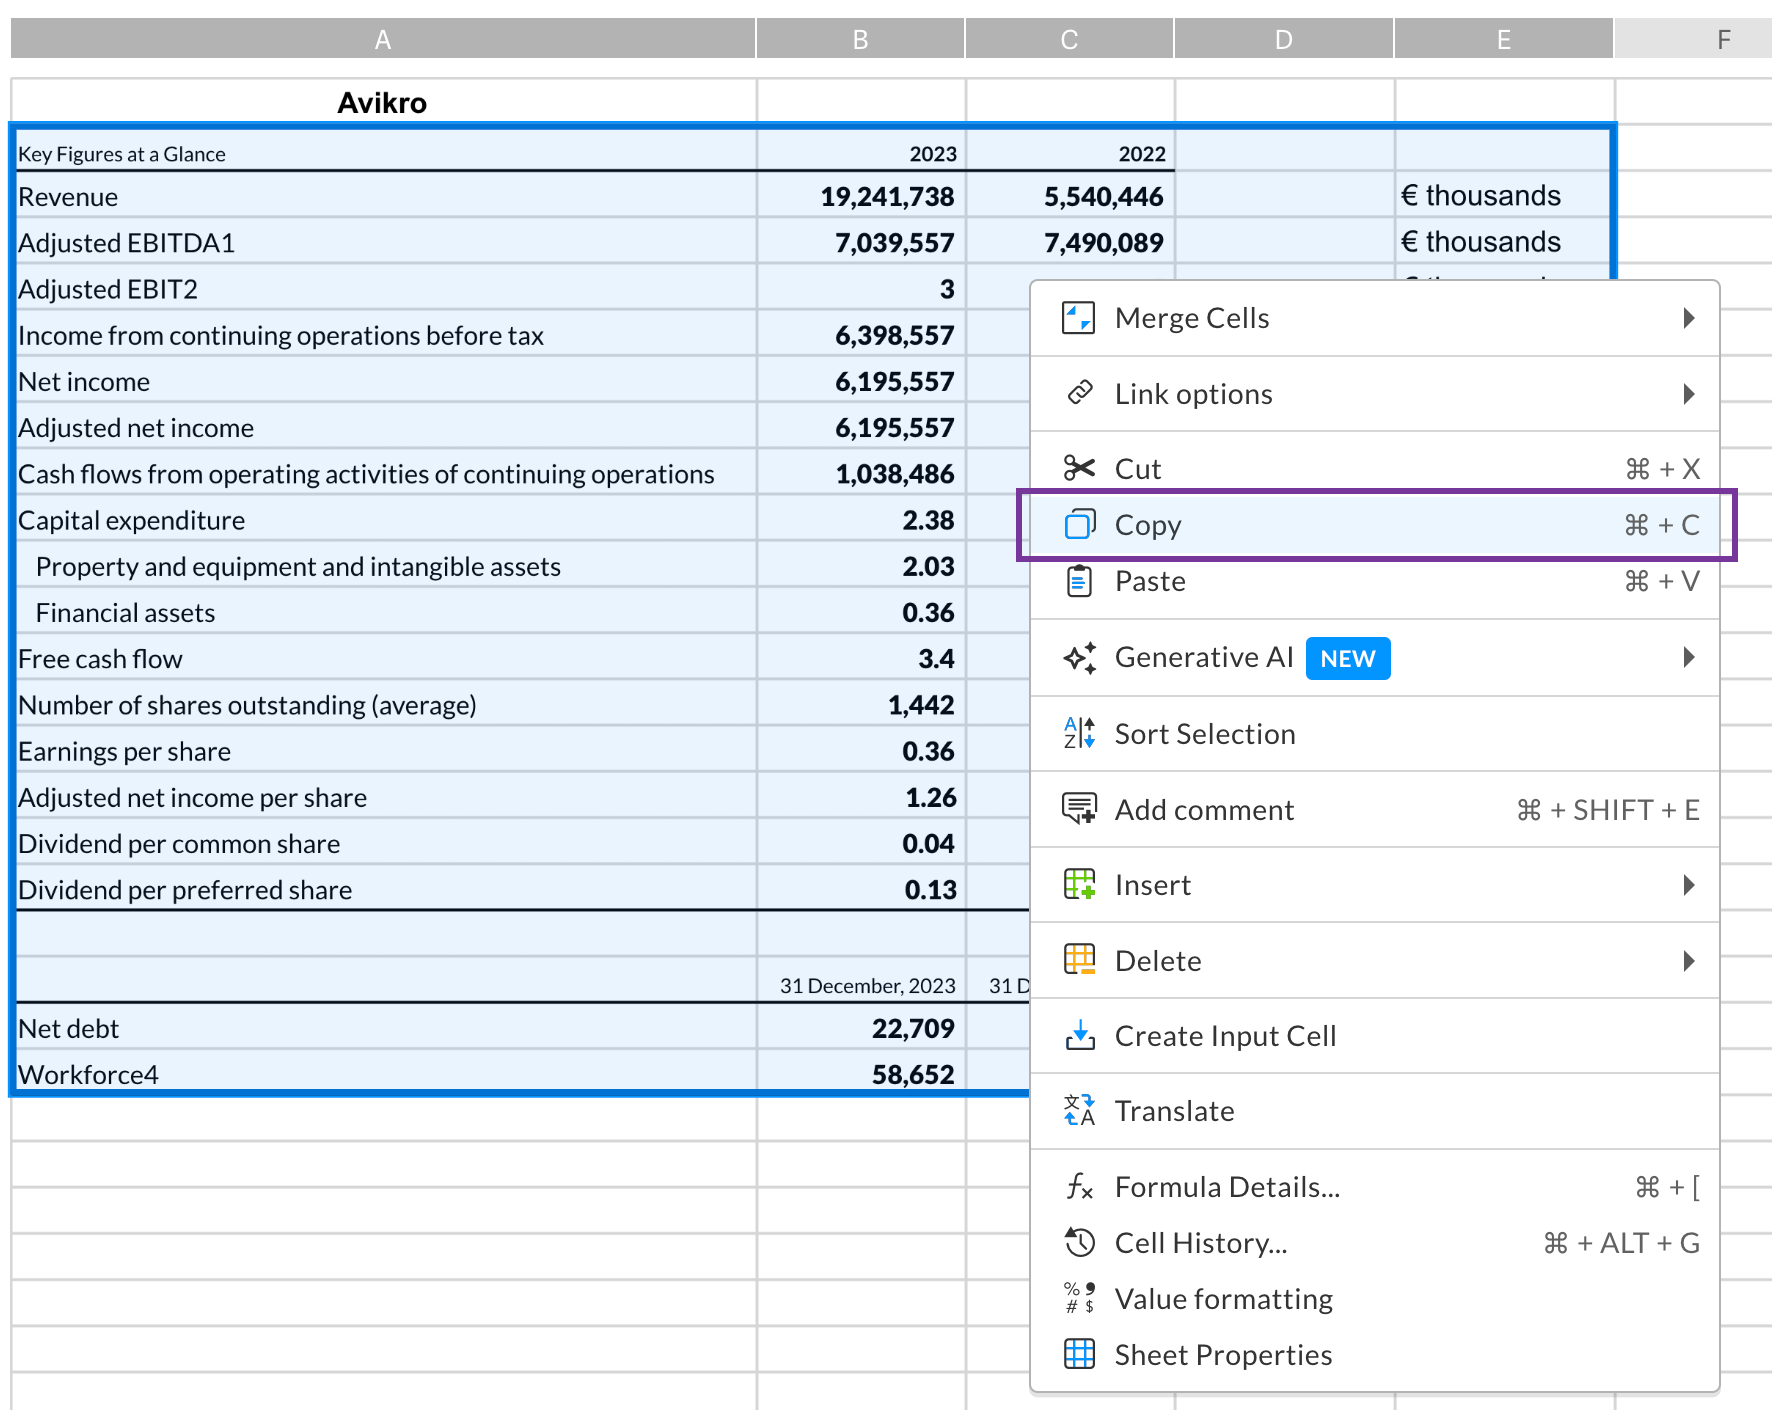Click the Revenue 2023 value 19,241,738
The image size is (1772, 1410).
click(861, 196)
